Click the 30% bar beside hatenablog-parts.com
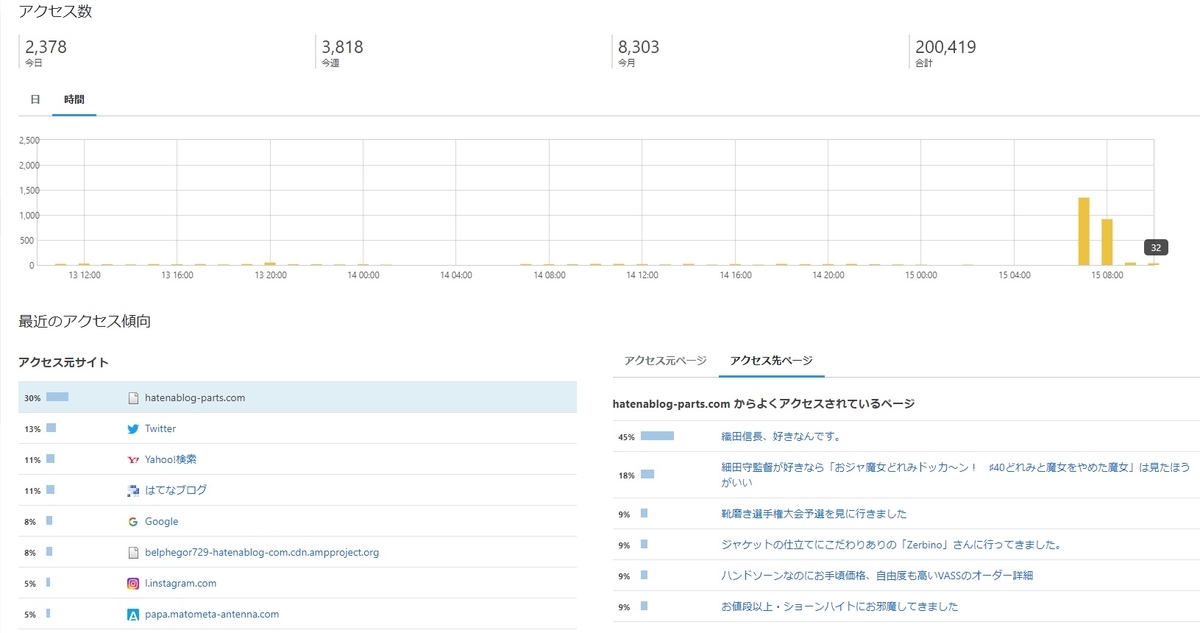This screenshot has width=1200, height=633. [x=57, y=397]
